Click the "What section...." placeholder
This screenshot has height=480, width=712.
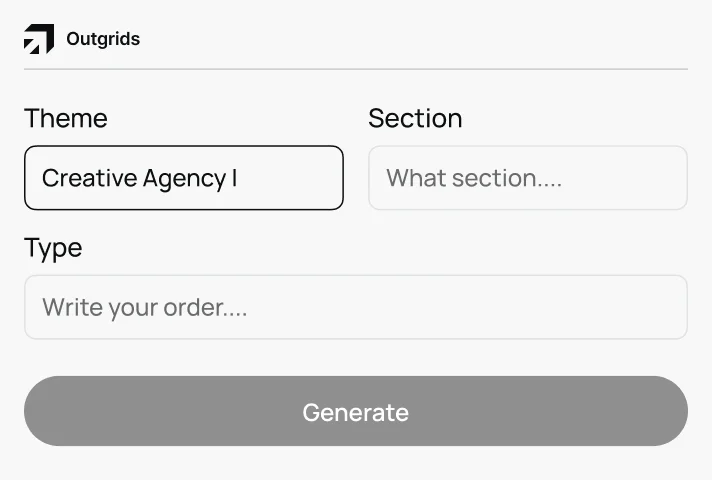click(474, 178)
